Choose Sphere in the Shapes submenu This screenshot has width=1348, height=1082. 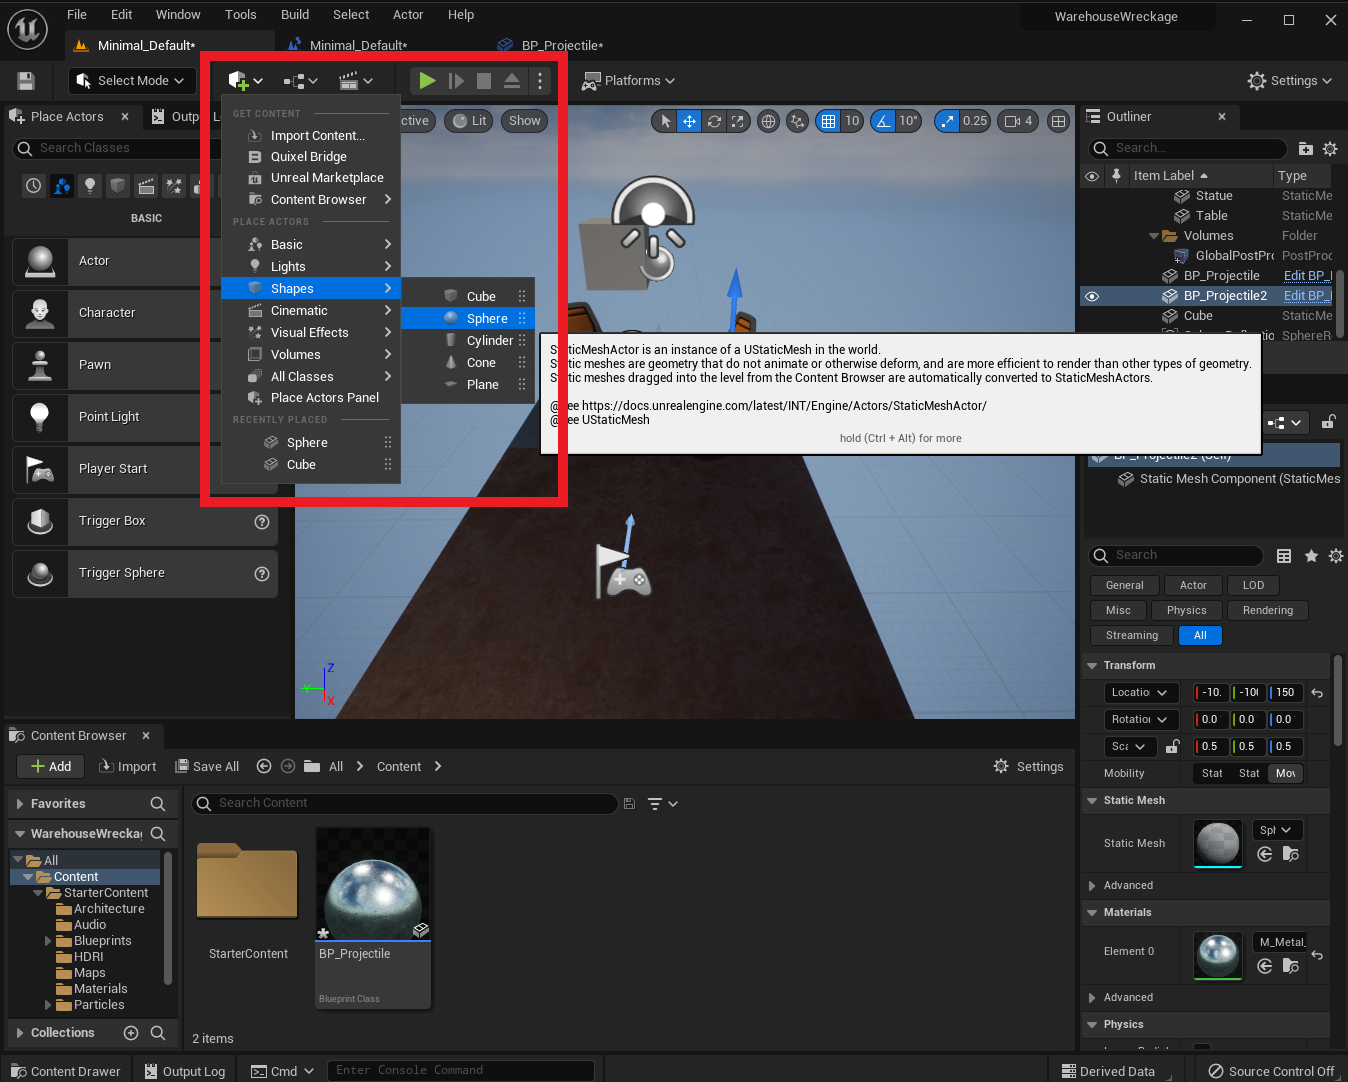click(x=467, y=319)
